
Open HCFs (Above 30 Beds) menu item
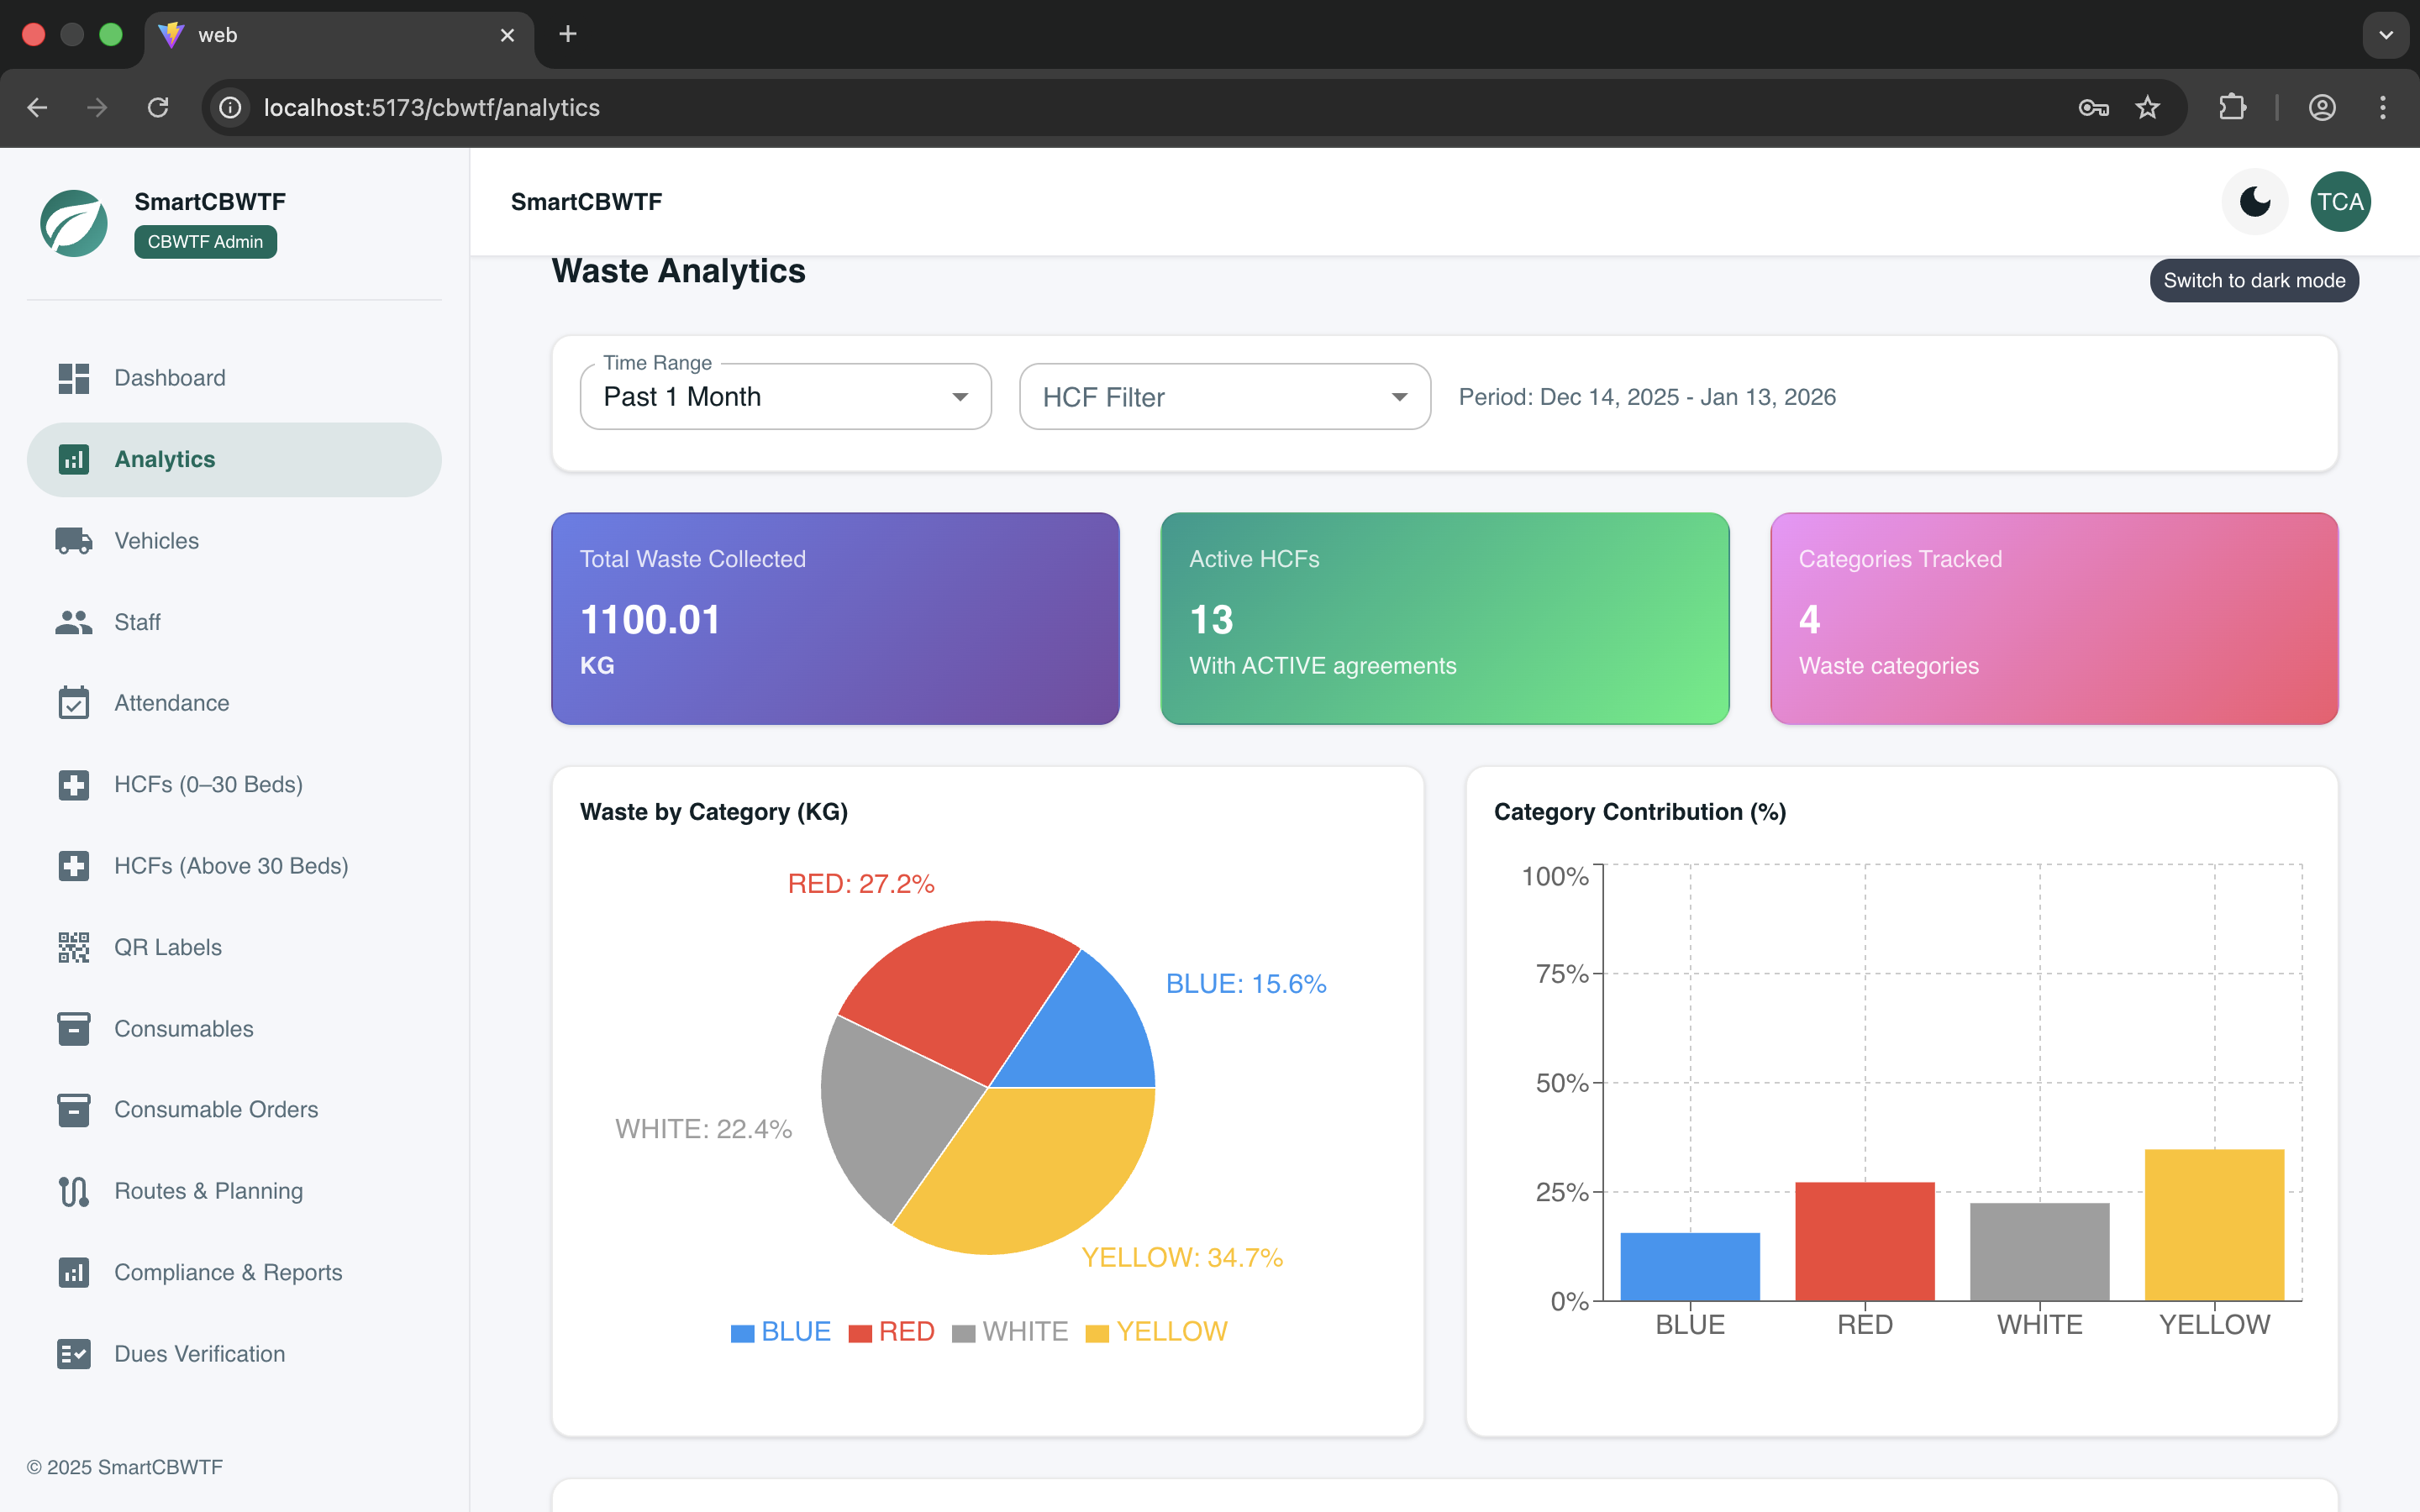pyautogui.click(x=231, y=866)
